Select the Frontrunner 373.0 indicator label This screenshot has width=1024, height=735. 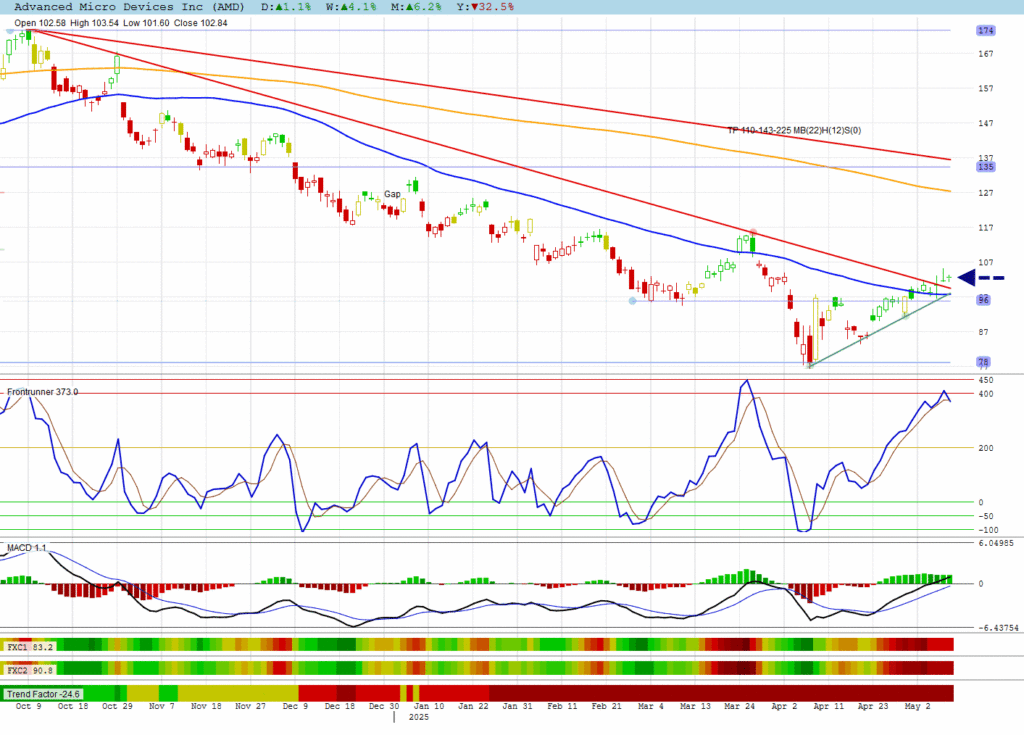pos(42,392)
